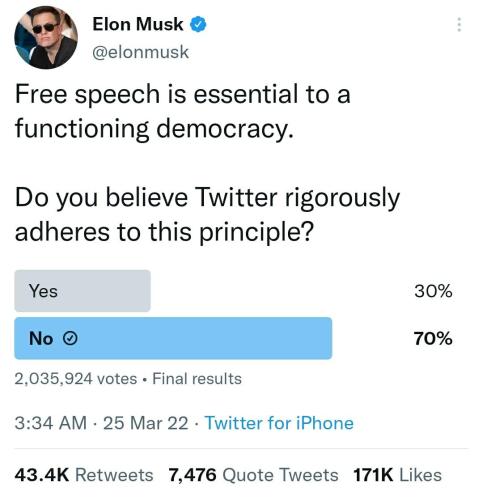Select the No poll option bar
The height and width of the screenshot is (500, 483).
point(173,338)
